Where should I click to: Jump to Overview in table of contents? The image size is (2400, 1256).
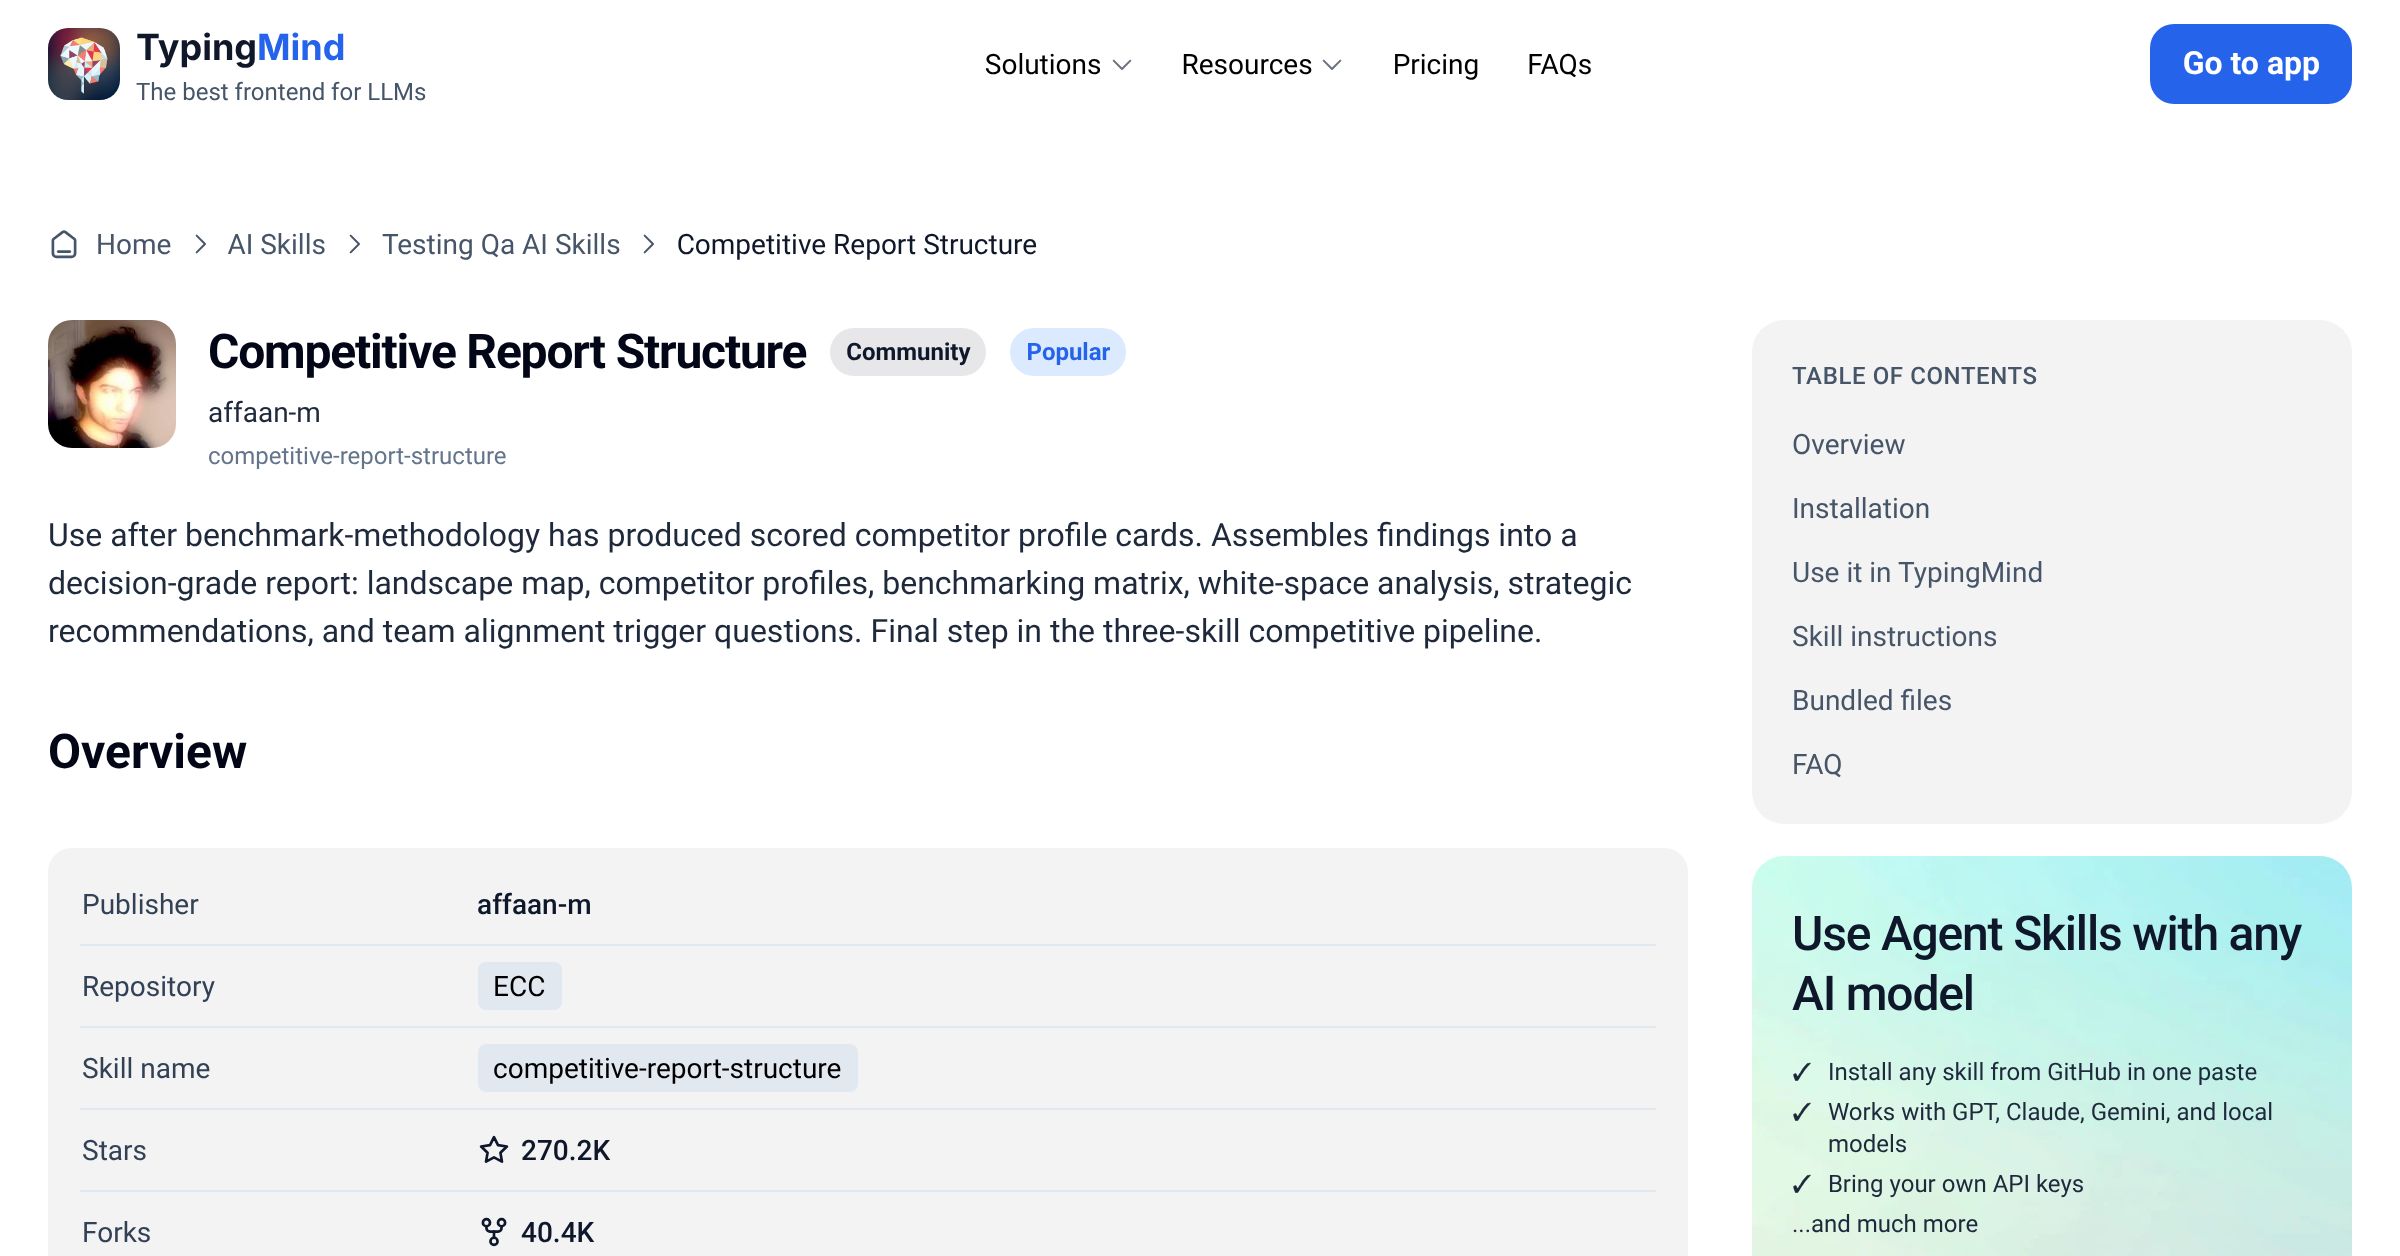pyautogui.click(x=1848, y=444)
